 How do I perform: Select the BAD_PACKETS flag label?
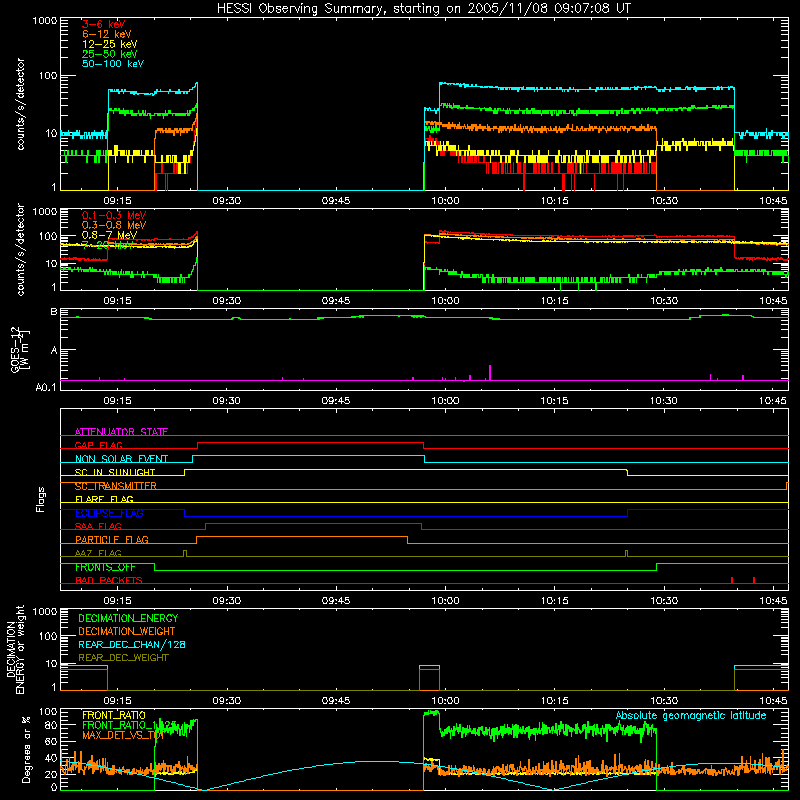[x=109, y=580]
